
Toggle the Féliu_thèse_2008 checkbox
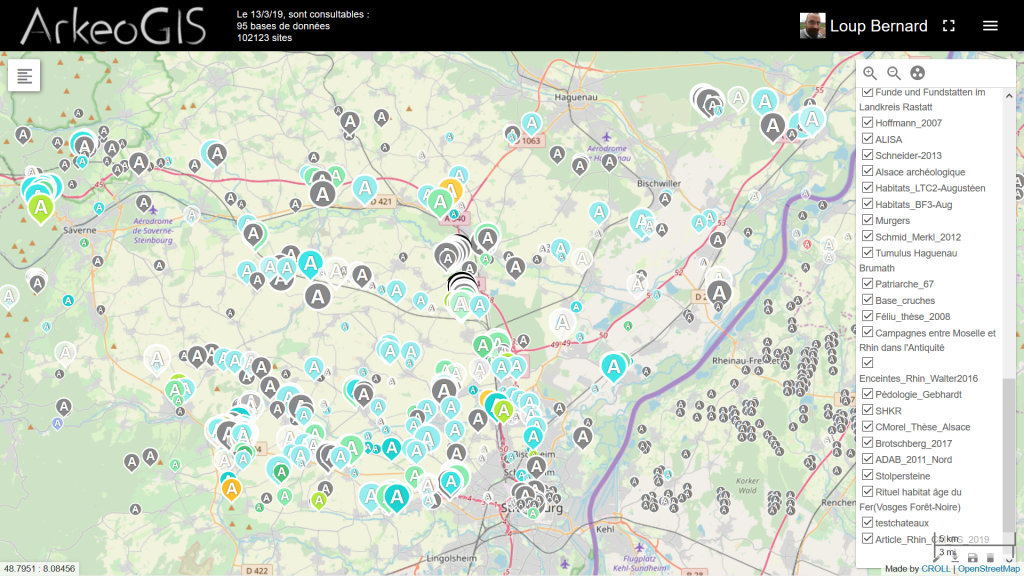point(867,316)
